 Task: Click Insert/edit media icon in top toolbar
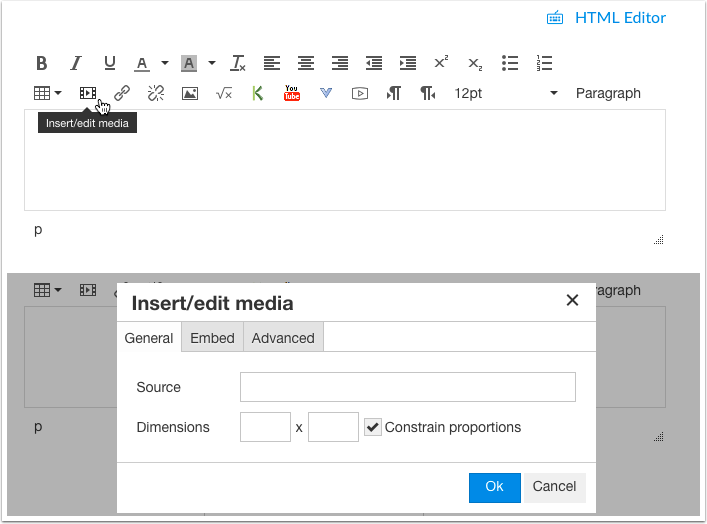(88, 93)
